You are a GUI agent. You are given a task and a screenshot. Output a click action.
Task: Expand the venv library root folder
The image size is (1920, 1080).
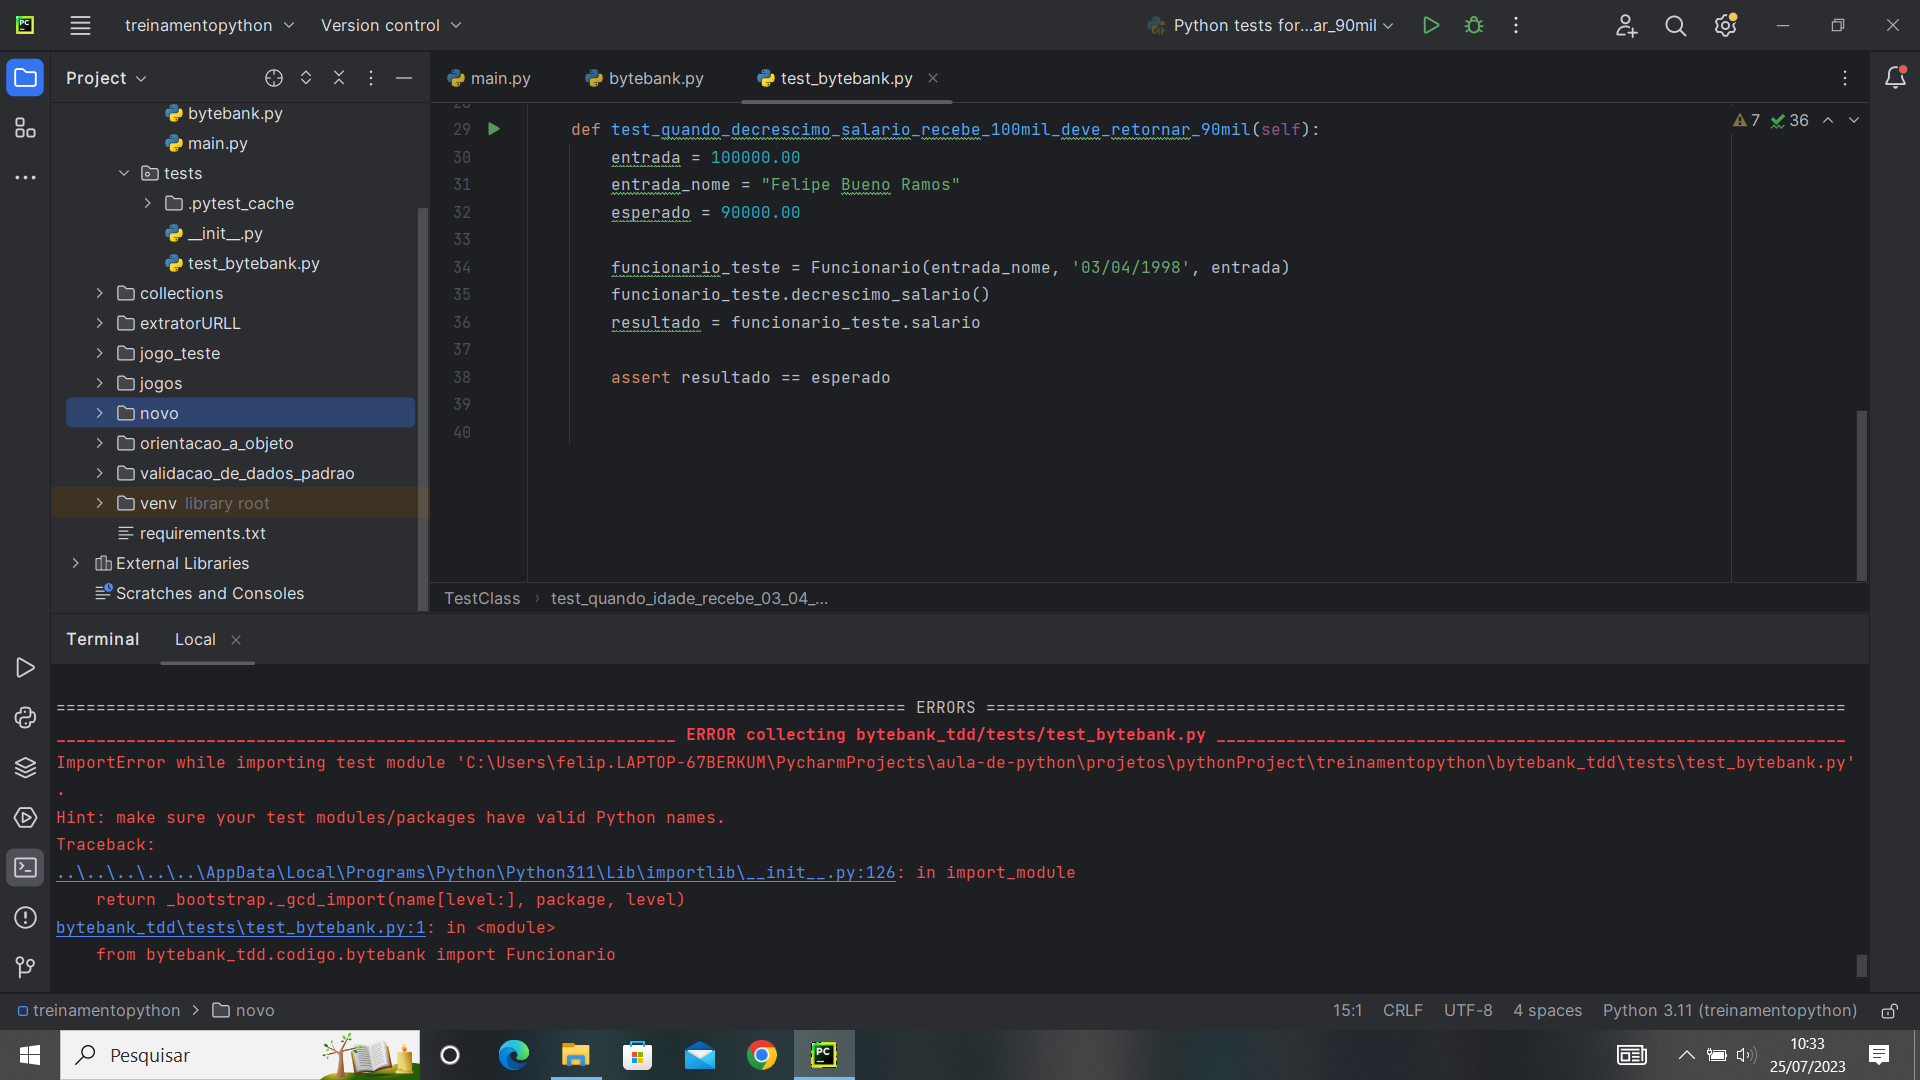pos(100,504)
